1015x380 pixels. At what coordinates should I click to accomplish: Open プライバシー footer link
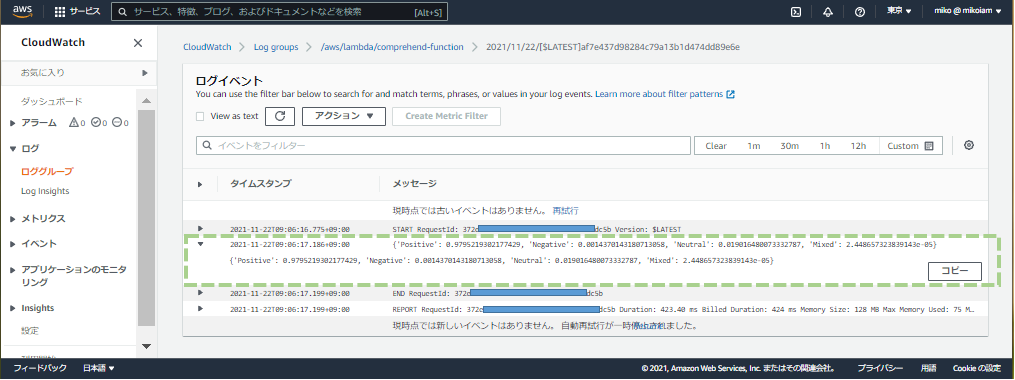(880, 368)
